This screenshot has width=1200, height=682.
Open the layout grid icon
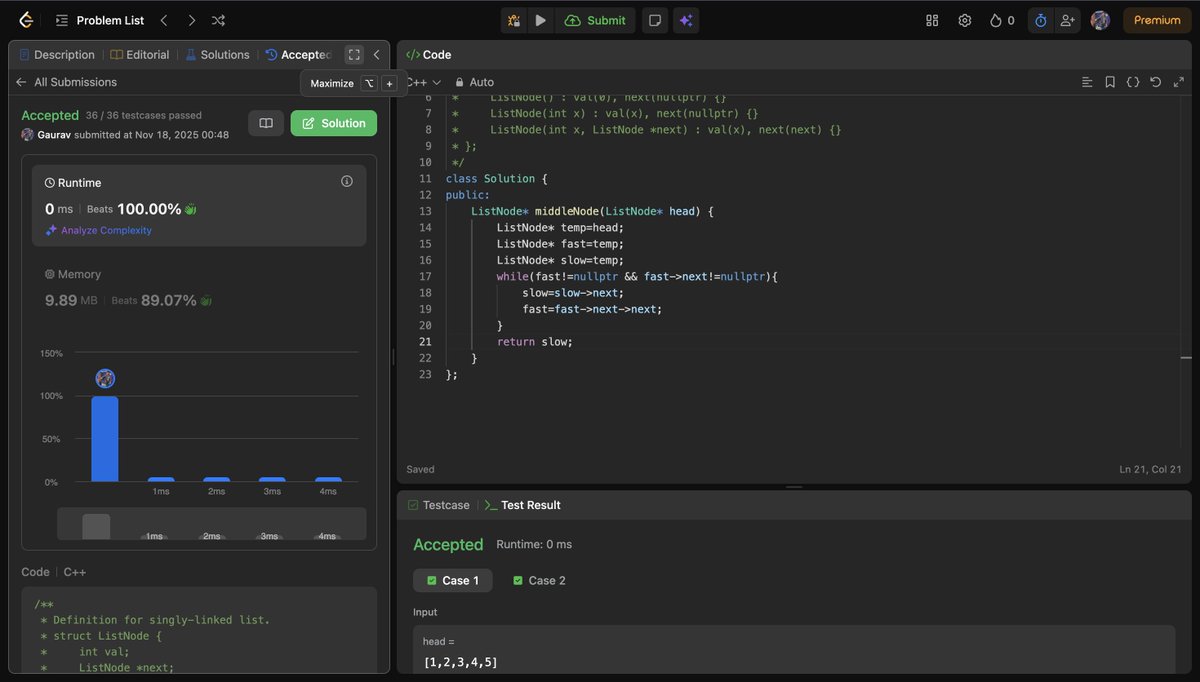coord(932,20)
